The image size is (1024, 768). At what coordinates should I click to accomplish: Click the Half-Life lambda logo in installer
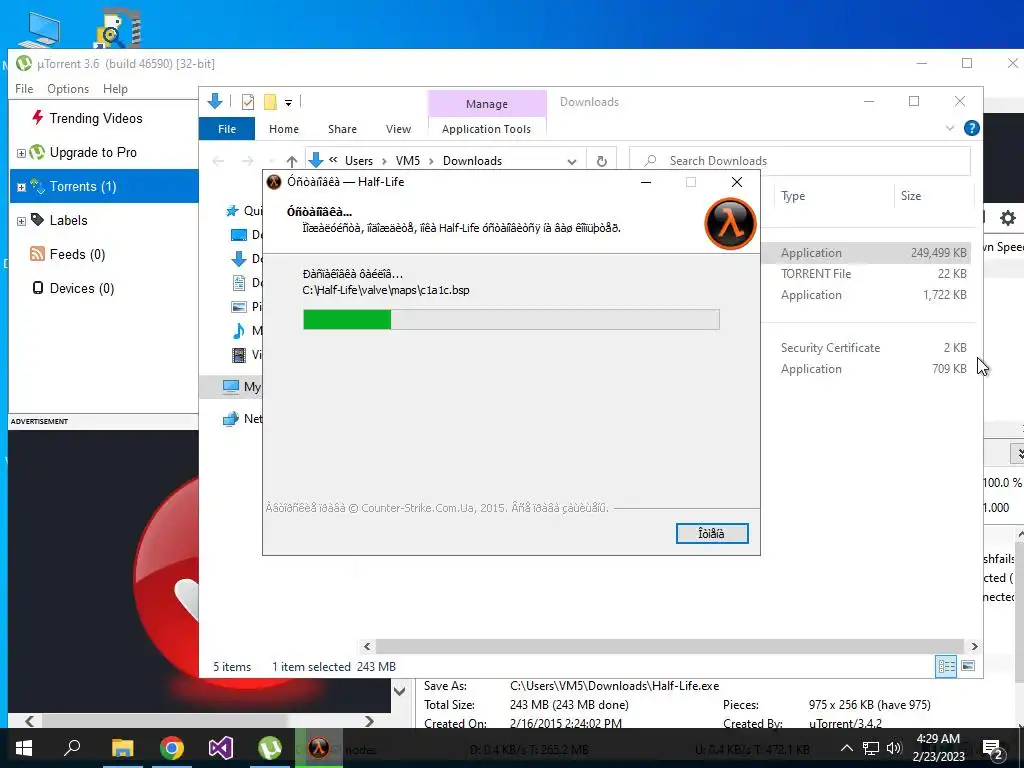pyautogui.click(x=730, y=223)
